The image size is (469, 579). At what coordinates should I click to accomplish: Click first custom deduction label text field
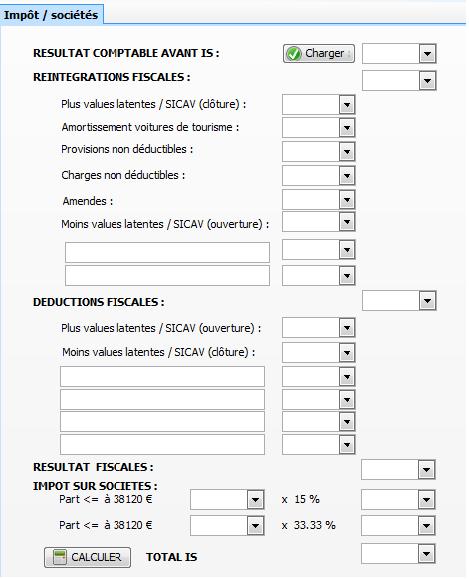click(x=162, y=376)
